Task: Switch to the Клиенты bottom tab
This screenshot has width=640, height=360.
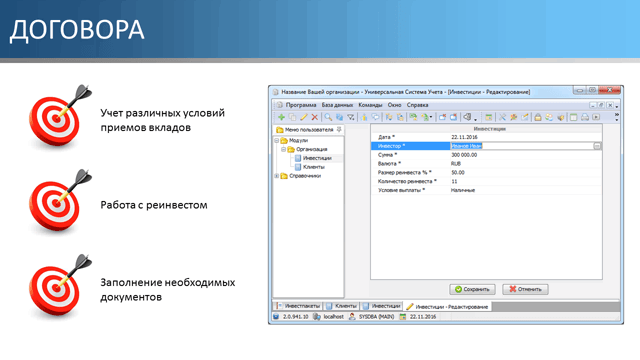Action: pyautogui.click(x=342, y=306)
